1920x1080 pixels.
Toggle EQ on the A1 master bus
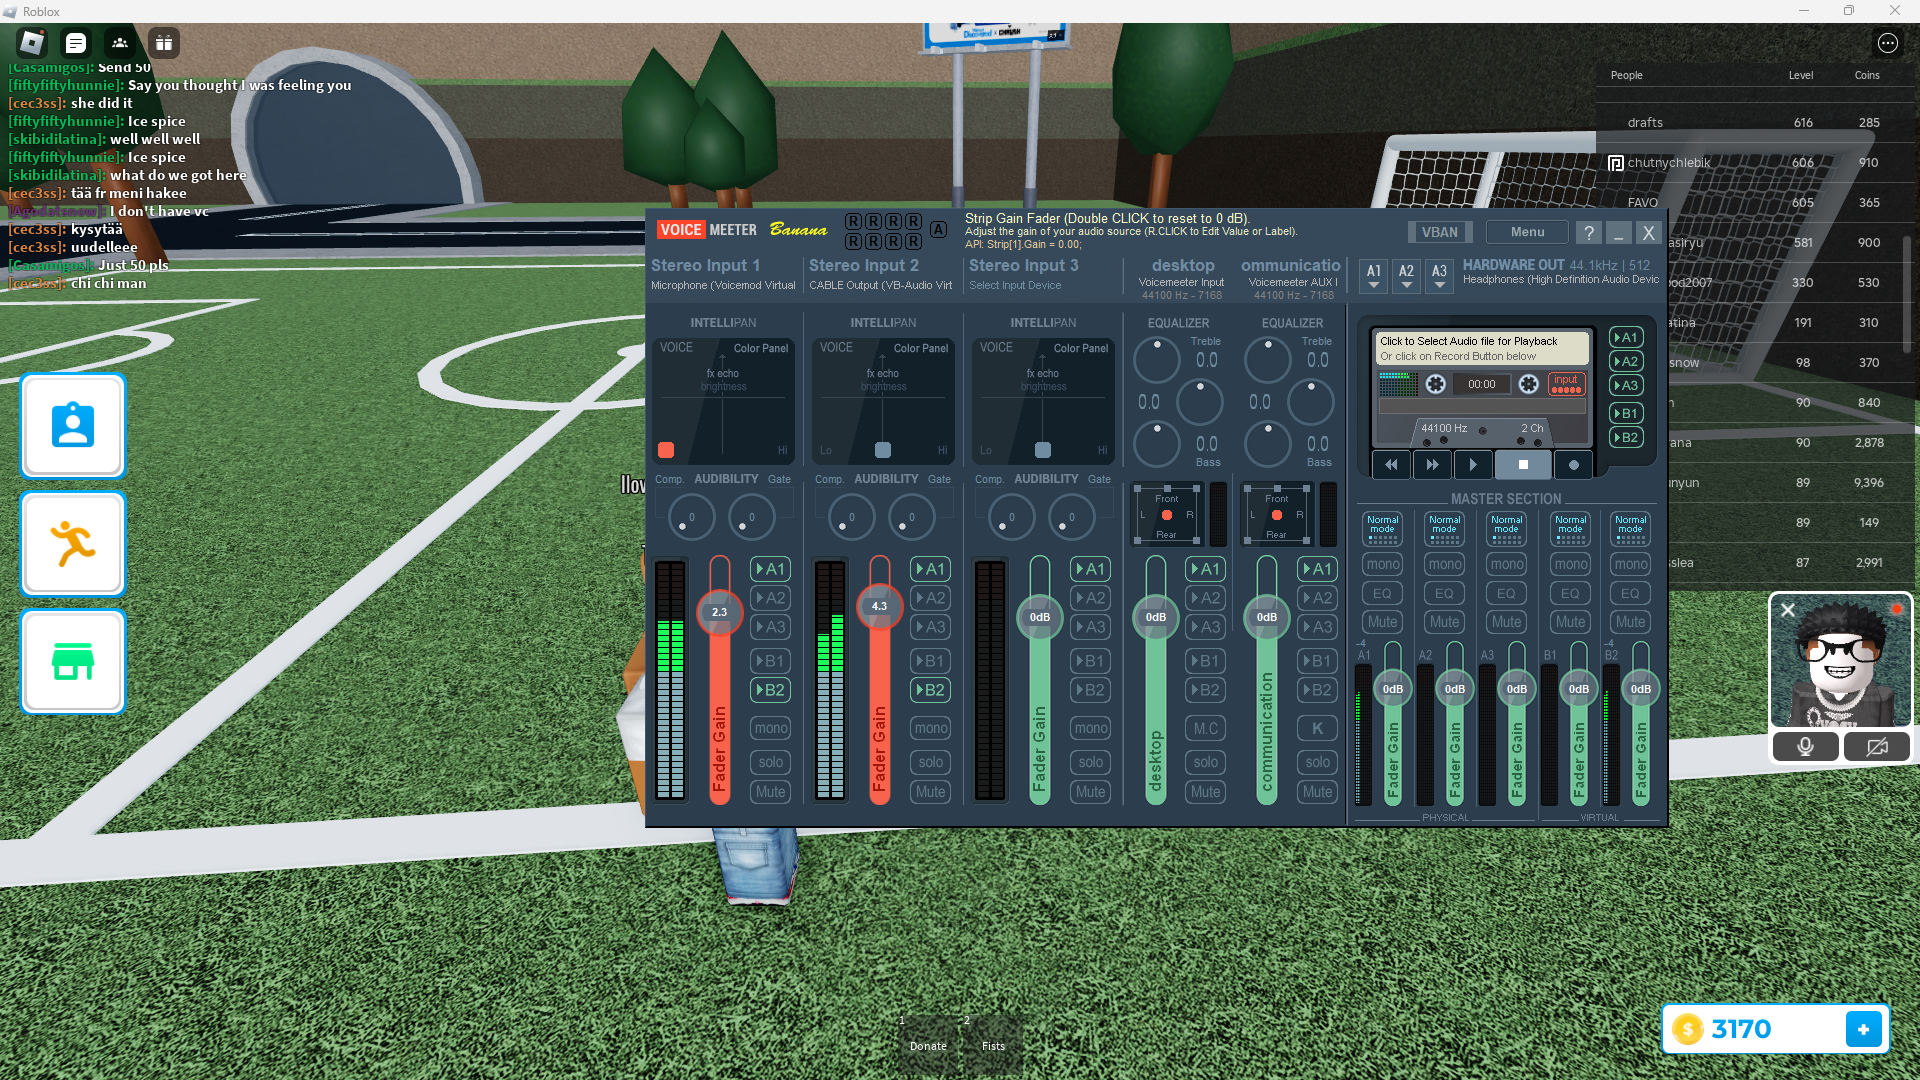[1382, 593]
